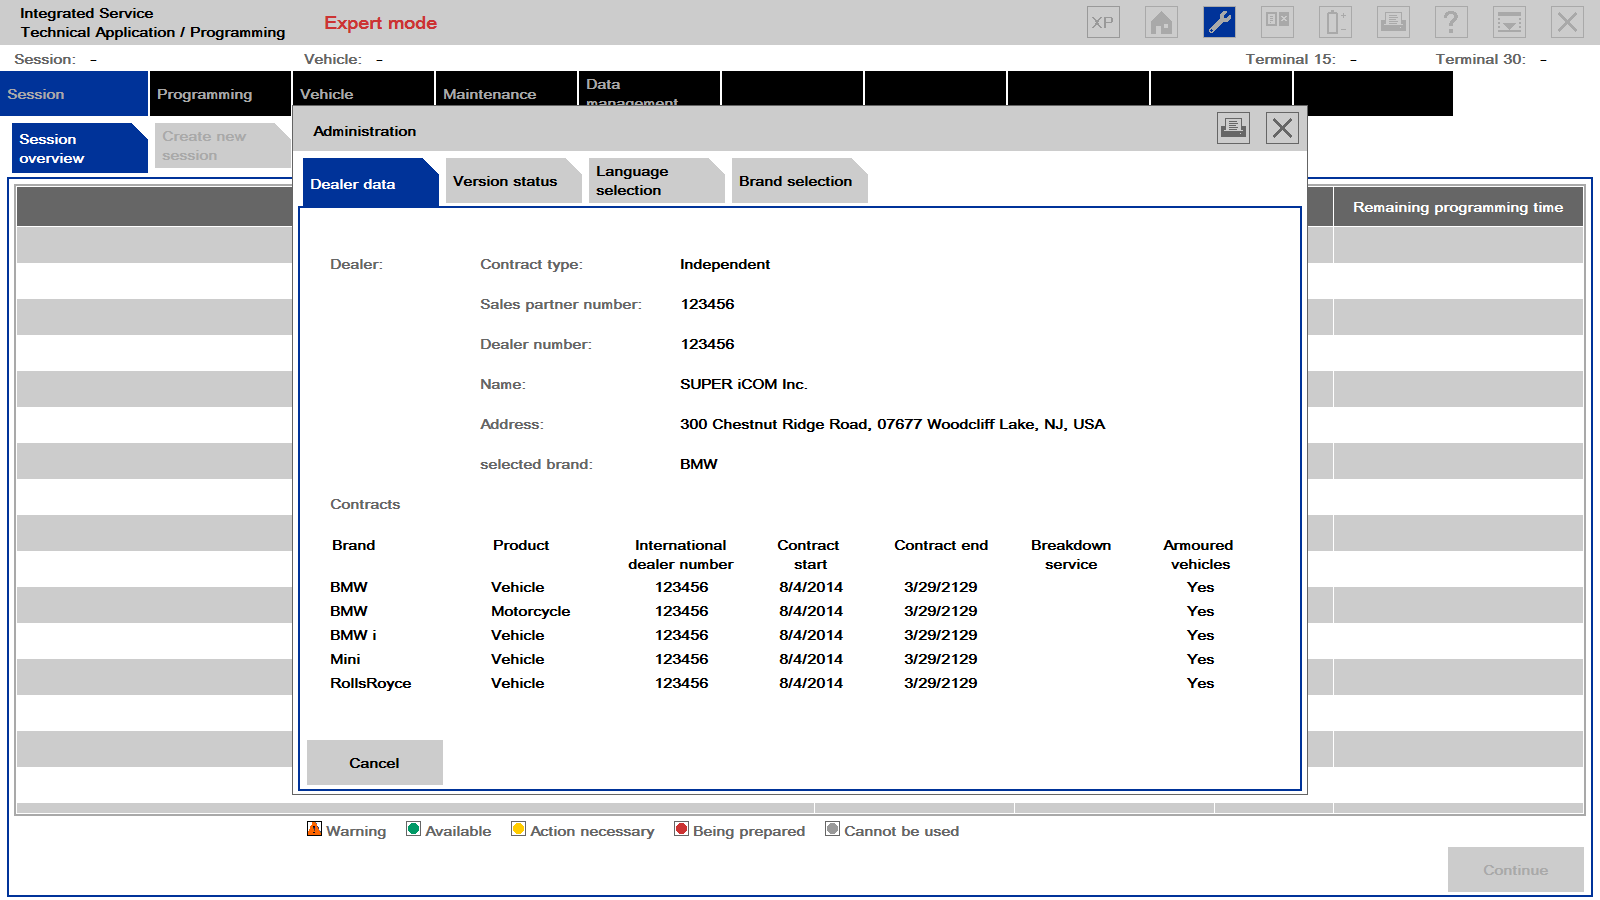Image resolution: width=1600 pixels, height=900 pixels.
Task: Select the Data management main tab
Action: [649, 90]
